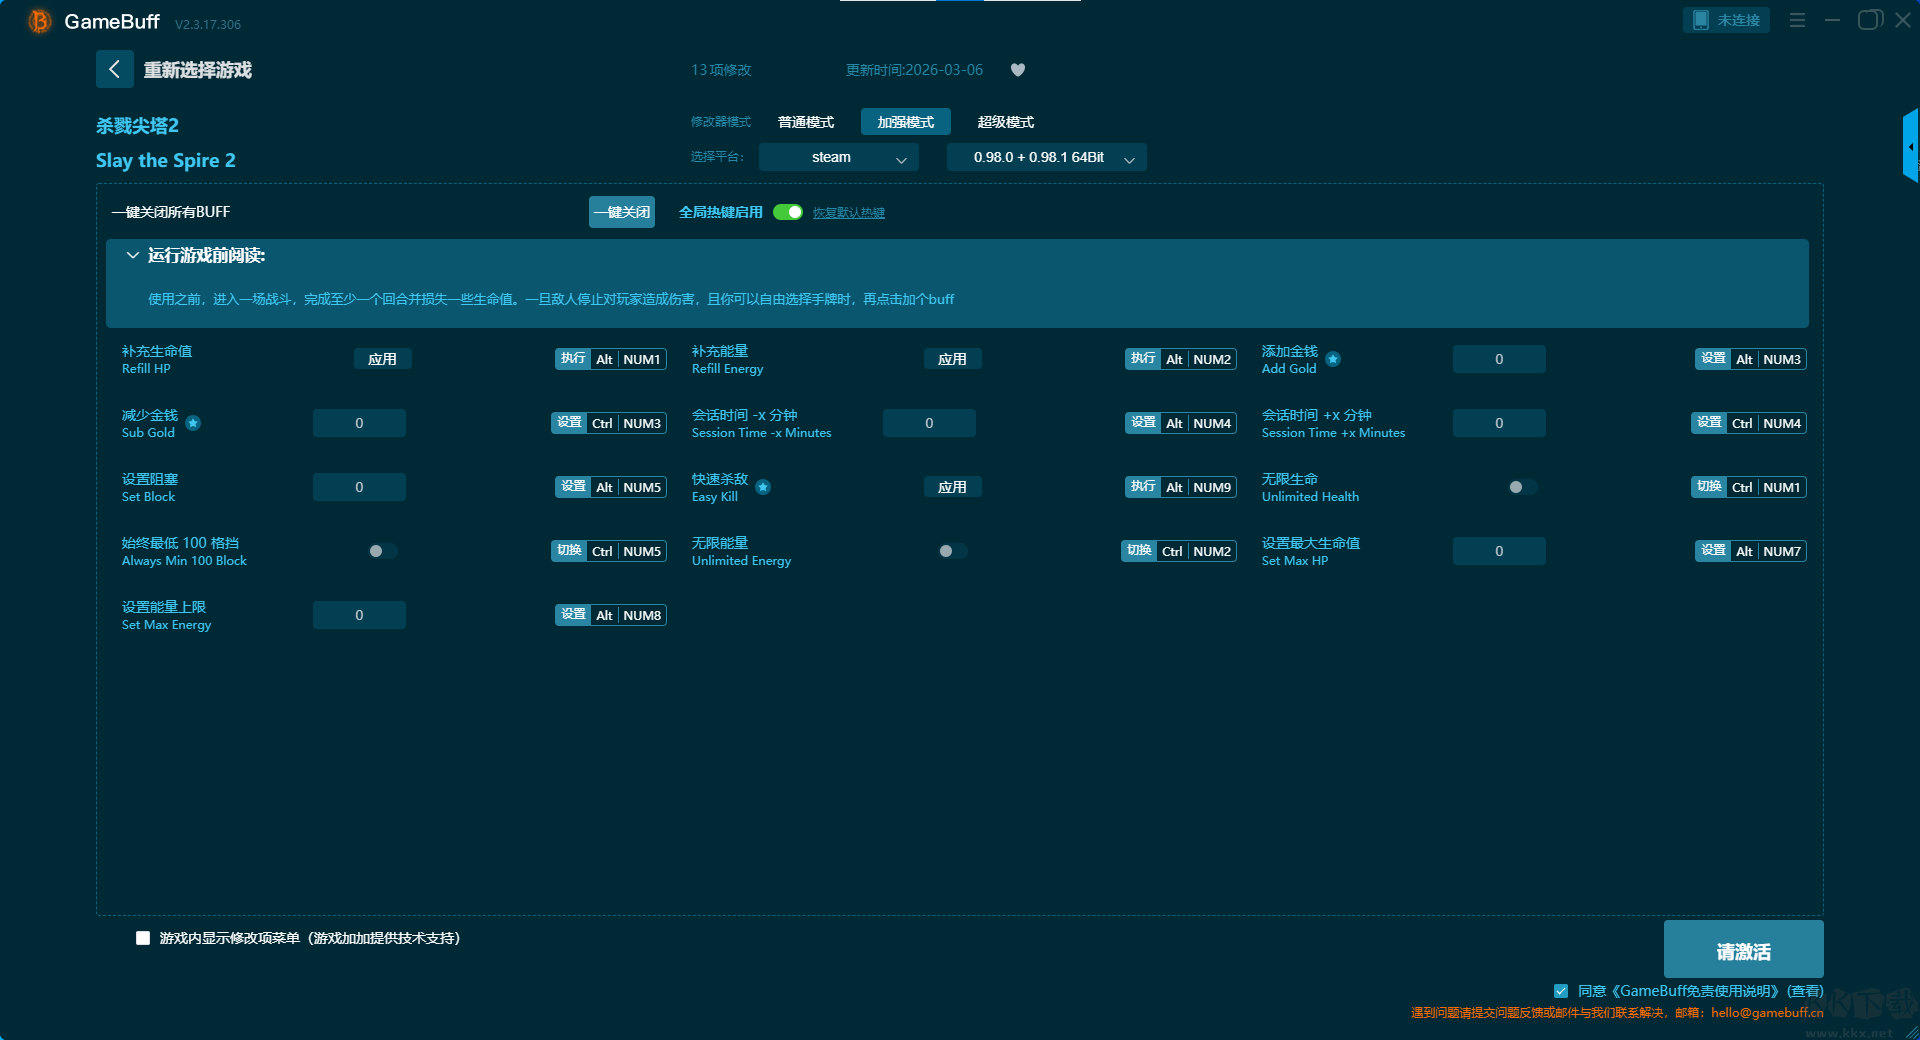Viewport: 1920px width, 1040px height.
Task: Toggle the global hotkey enable switch
Action: 788,212
